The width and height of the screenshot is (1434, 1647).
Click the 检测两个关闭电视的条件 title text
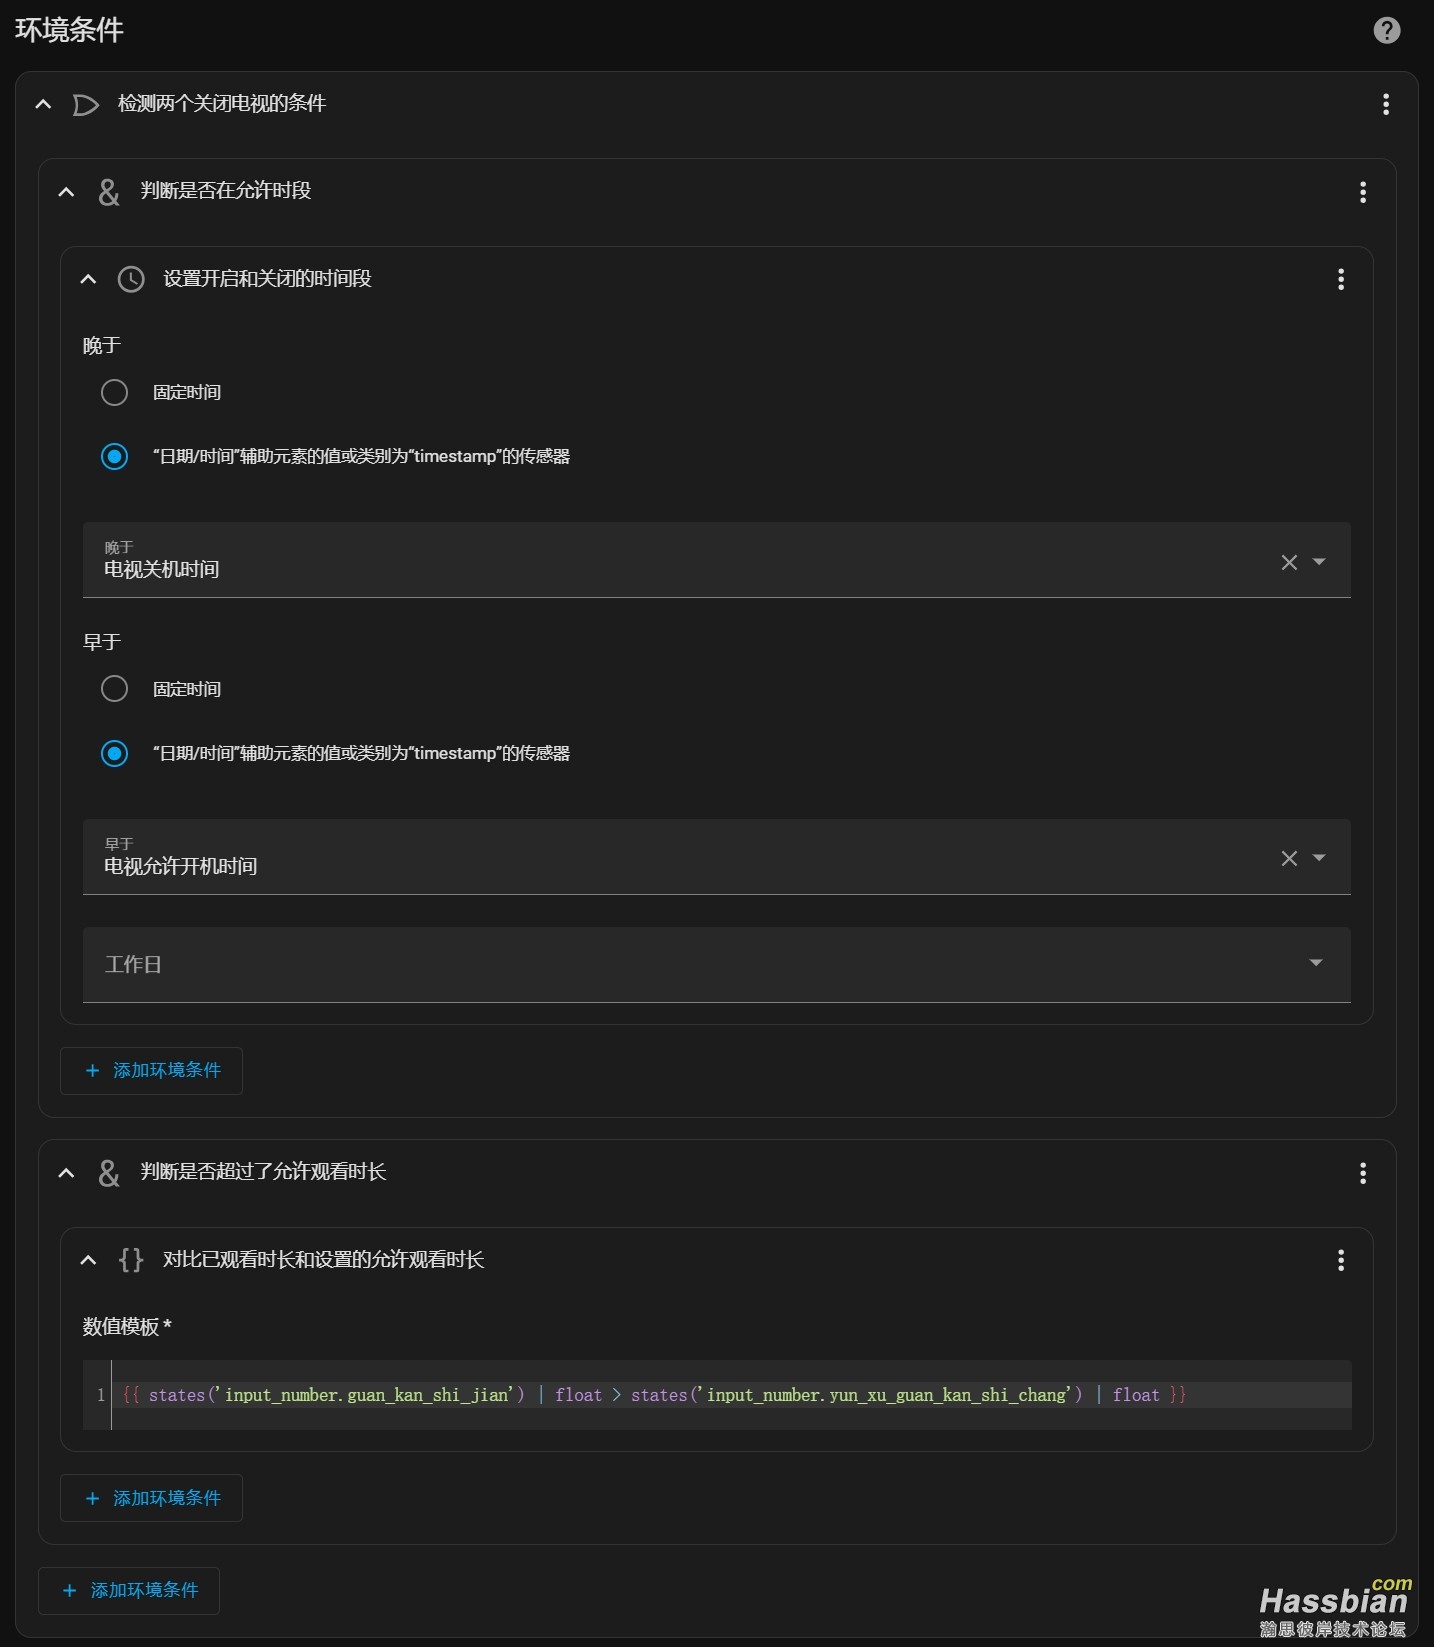coord(222,104)
